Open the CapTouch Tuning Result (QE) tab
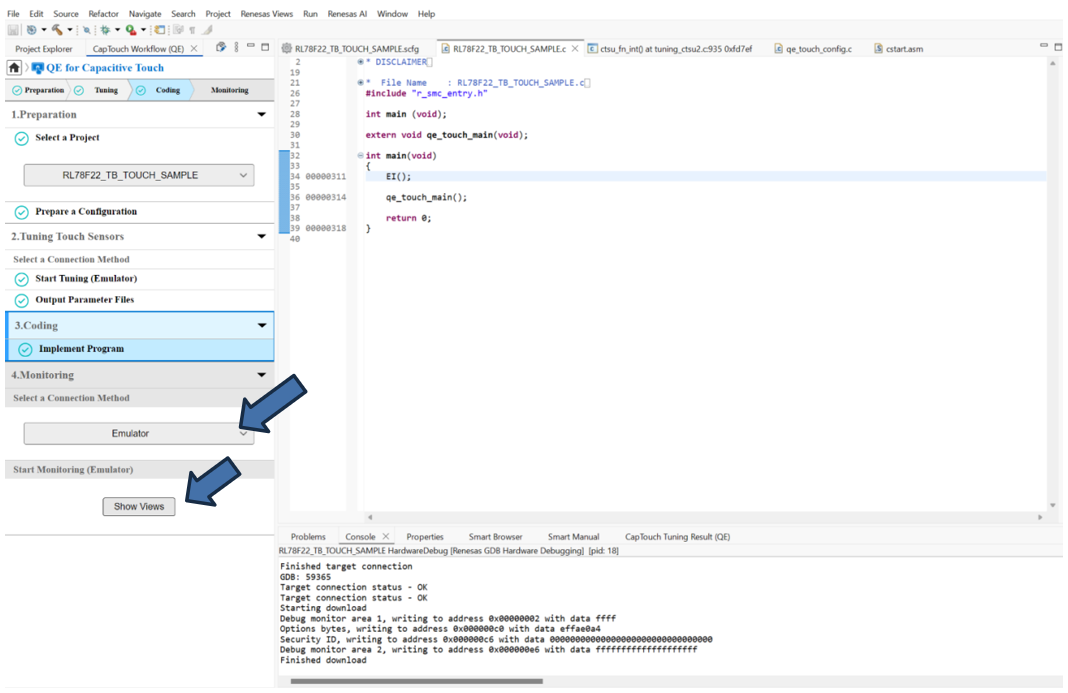Viewport: 1068px width, 693px height. (677, 537)
